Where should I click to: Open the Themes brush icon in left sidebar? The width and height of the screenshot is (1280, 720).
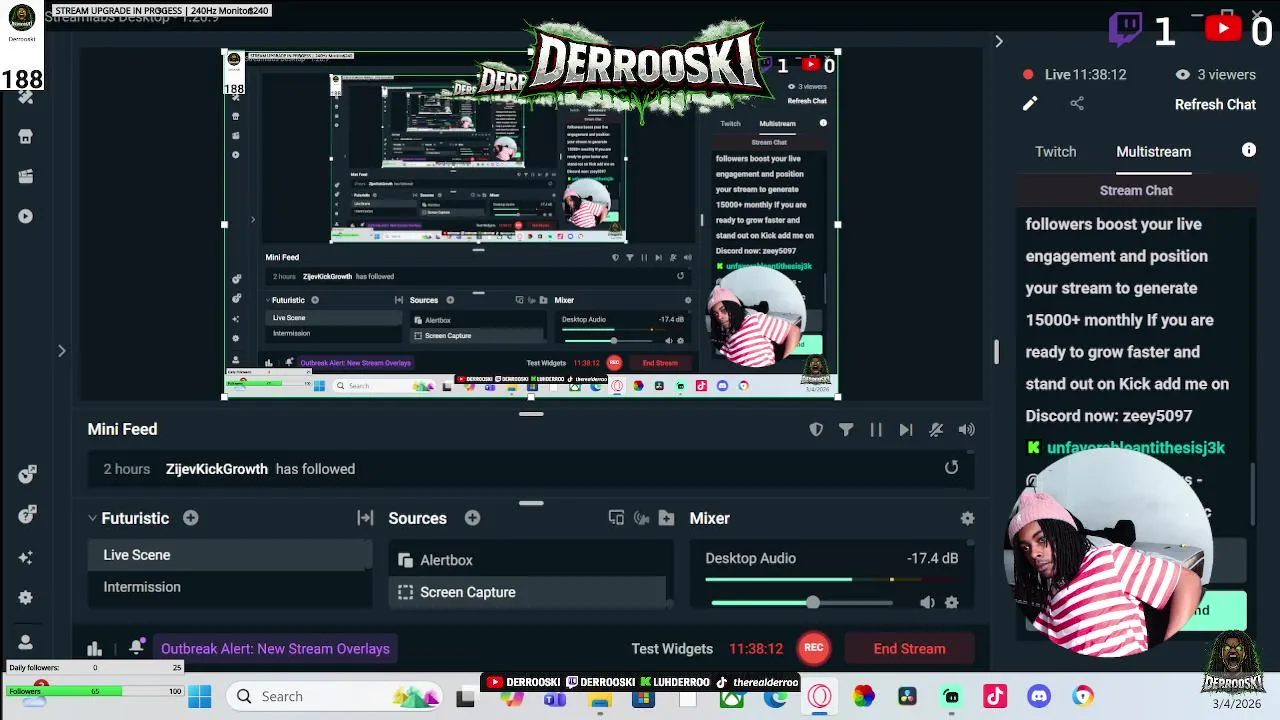26,97
